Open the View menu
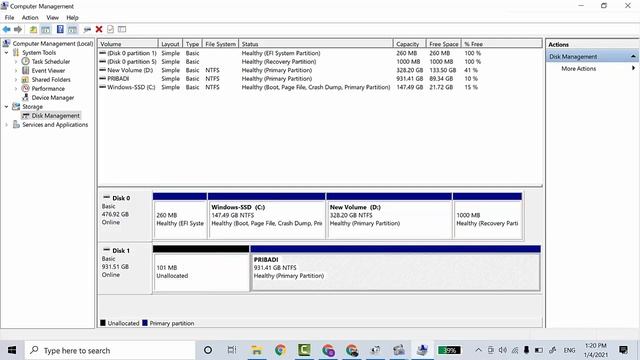640x360 pixels. pos(52,18)
